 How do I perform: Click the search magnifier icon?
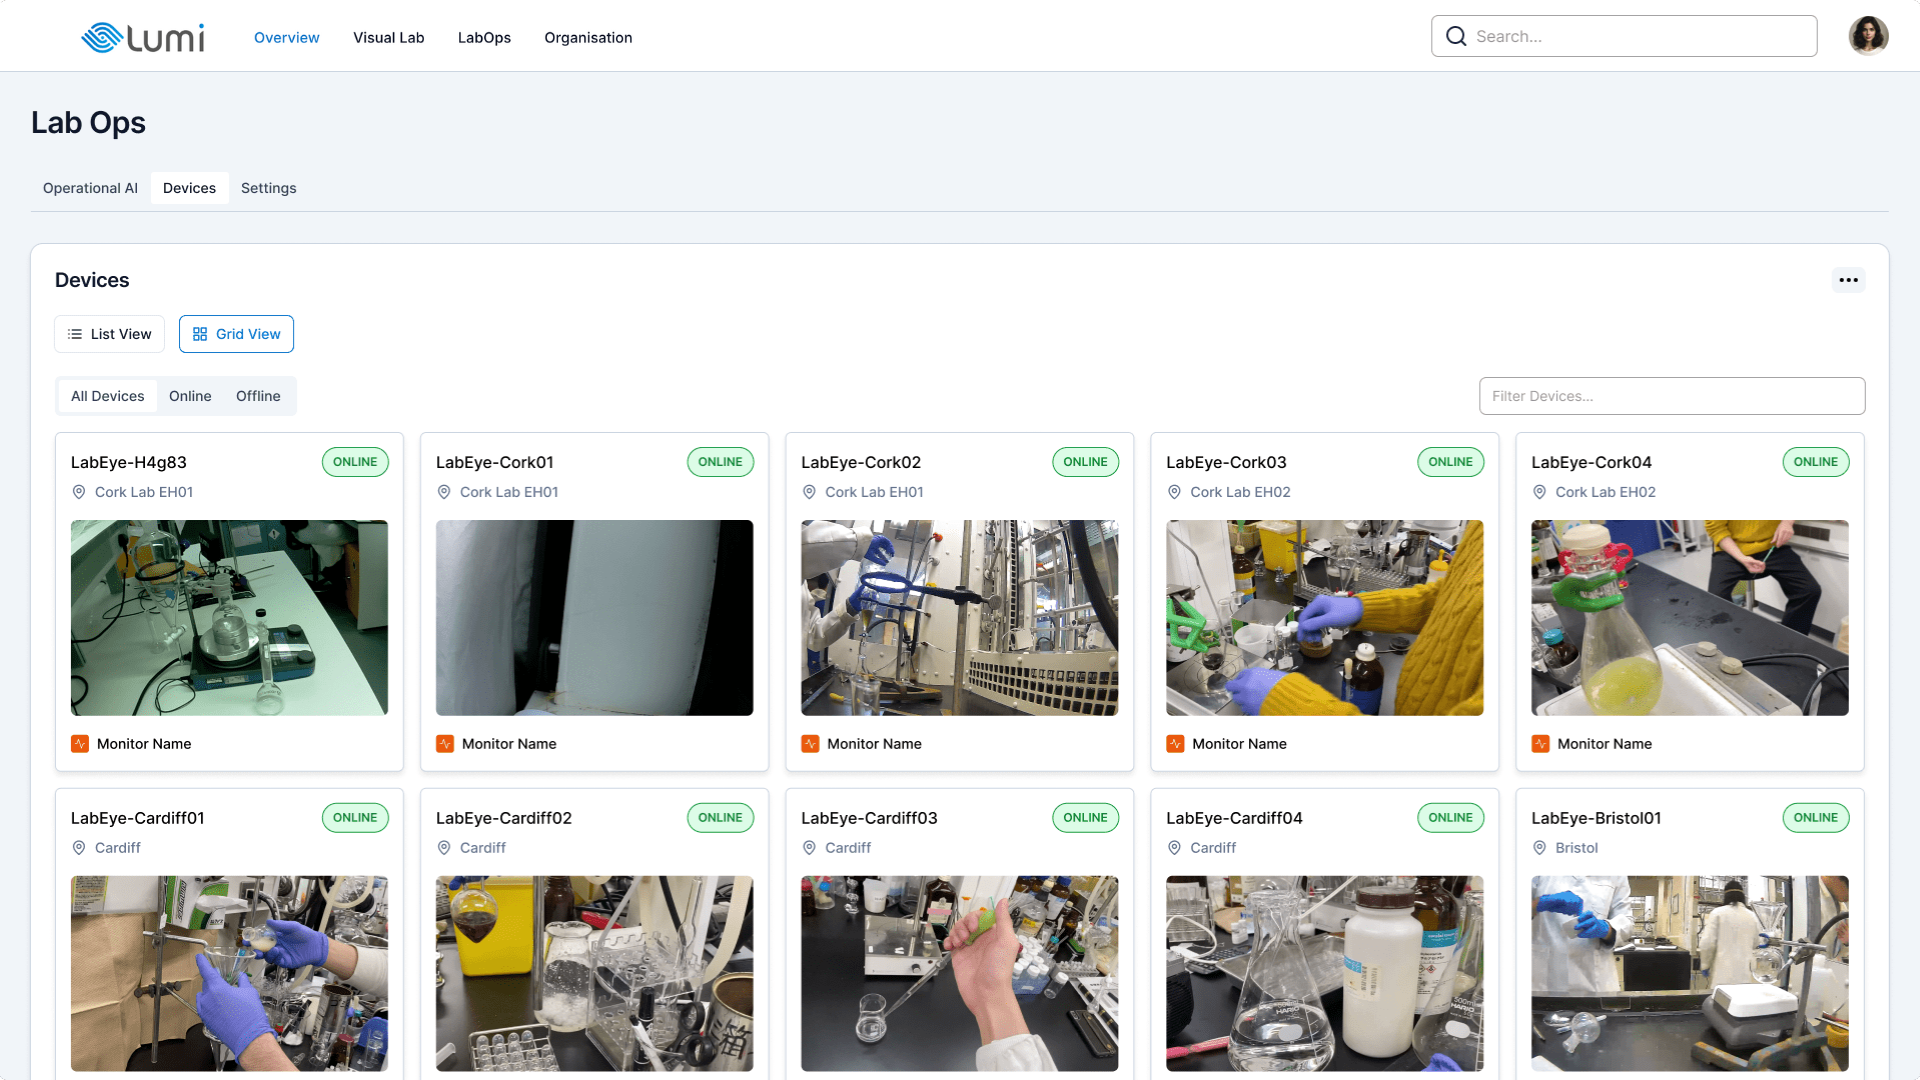pyautogui.click(x=1456, y=36)
